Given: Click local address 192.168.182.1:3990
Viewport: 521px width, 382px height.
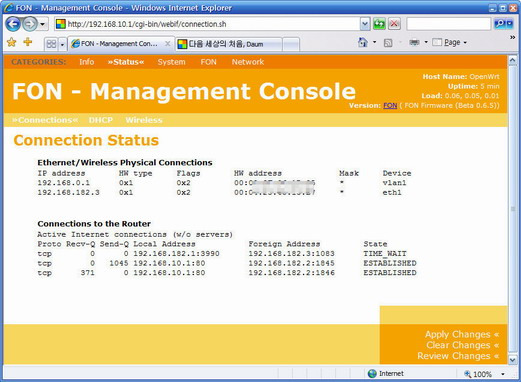Looking at the screenshot, I should 176,254.
